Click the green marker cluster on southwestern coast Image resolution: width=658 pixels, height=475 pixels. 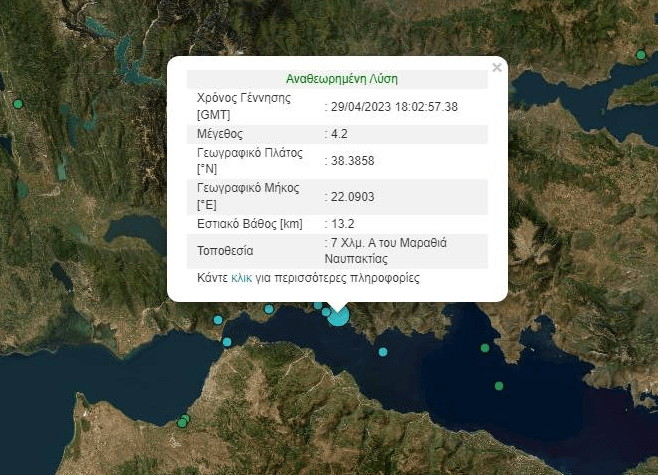click(x=183, y=421)
